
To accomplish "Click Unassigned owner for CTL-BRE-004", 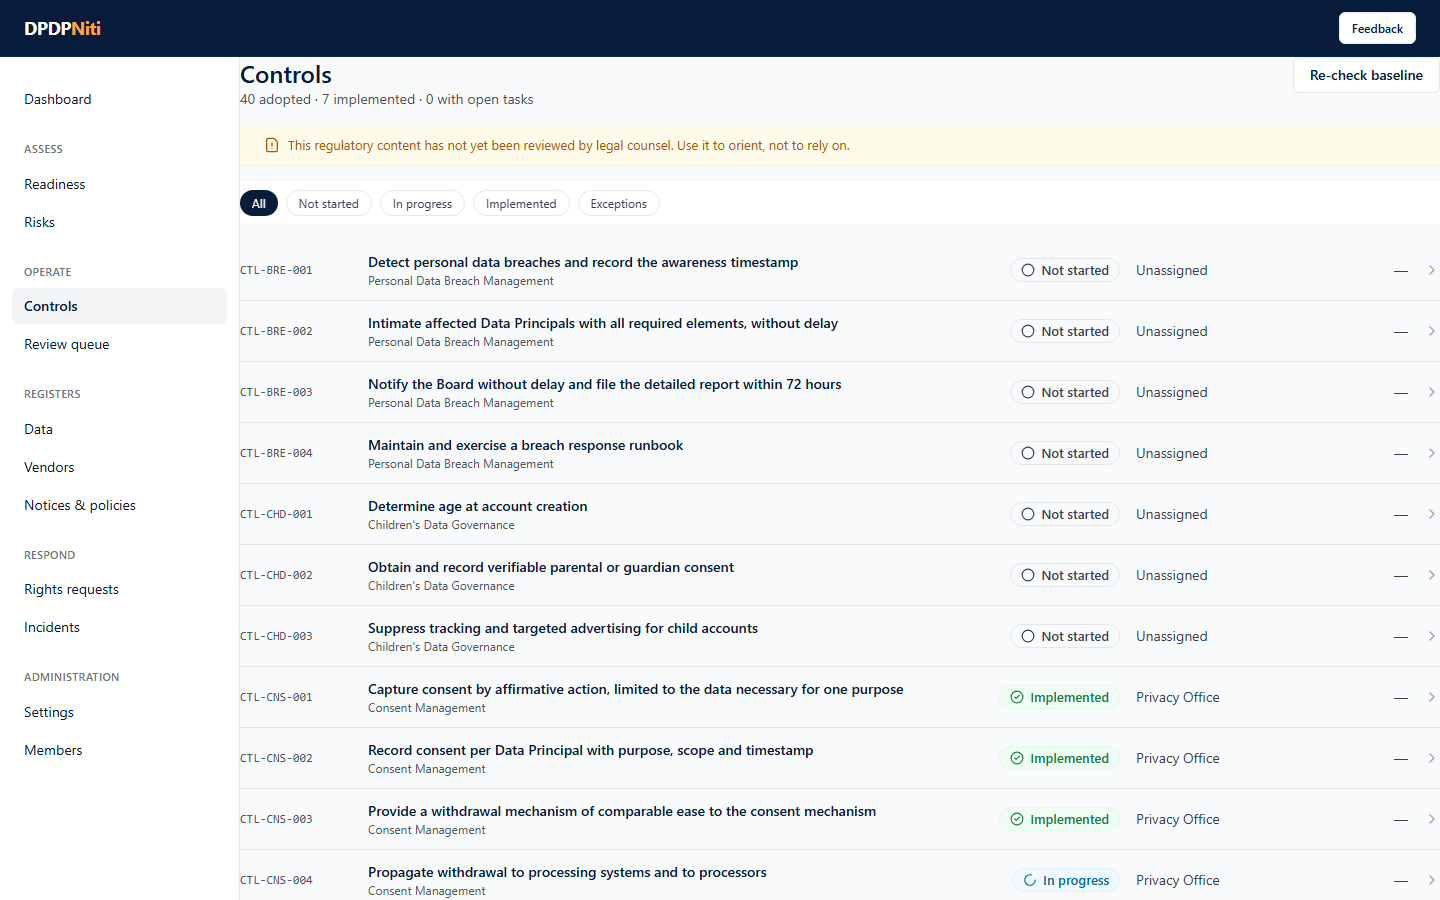I will point(1172,453).
